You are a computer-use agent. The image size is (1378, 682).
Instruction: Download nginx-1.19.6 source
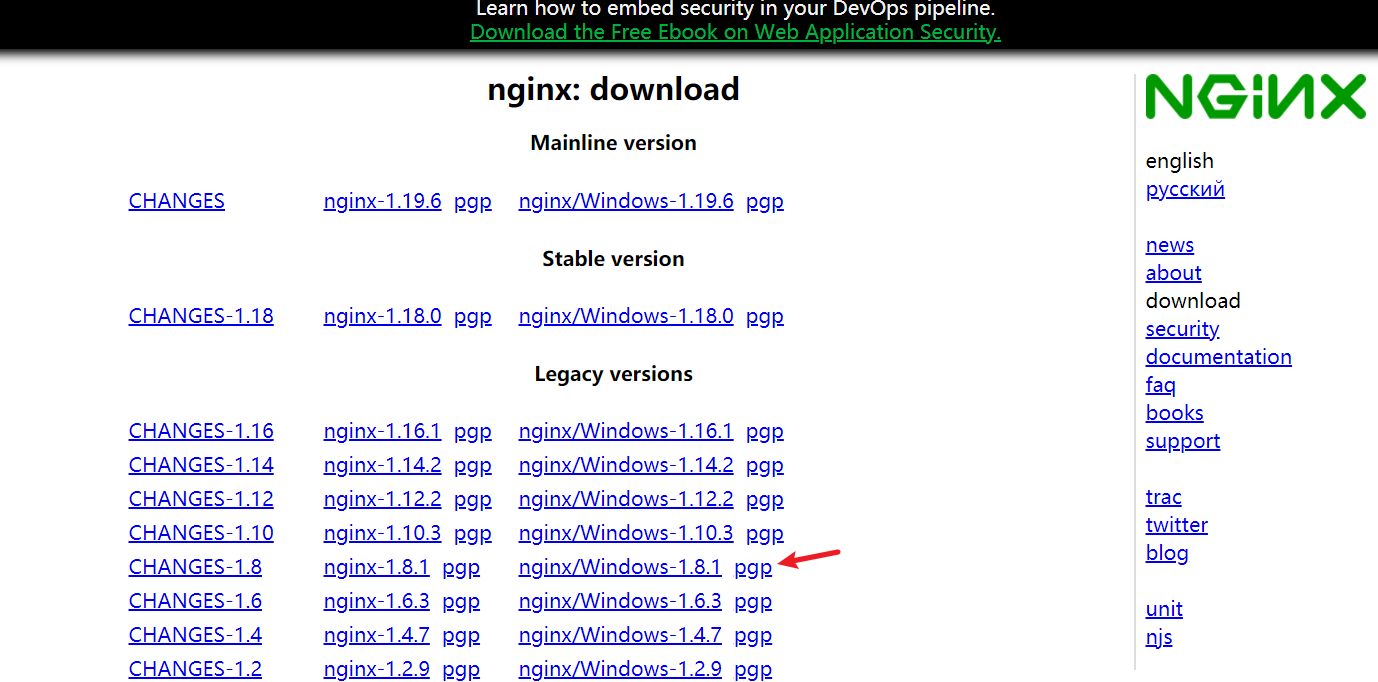tap(382, 201)
